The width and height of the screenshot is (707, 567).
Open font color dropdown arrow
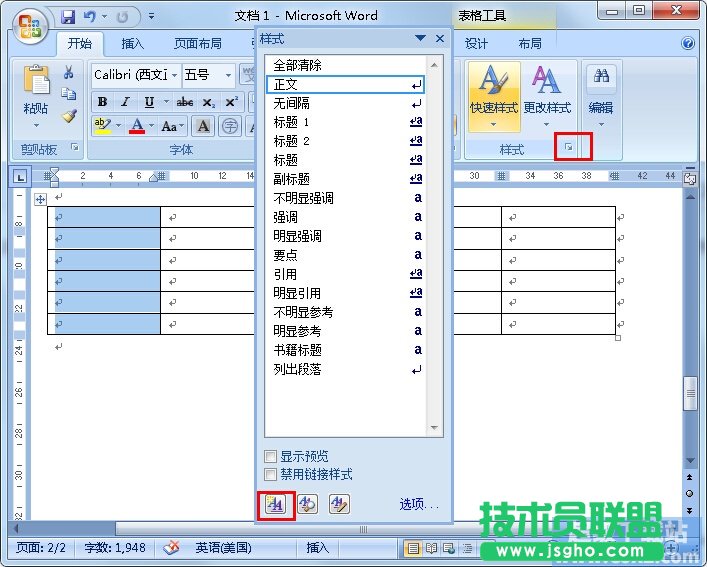(x=152, y=126)
